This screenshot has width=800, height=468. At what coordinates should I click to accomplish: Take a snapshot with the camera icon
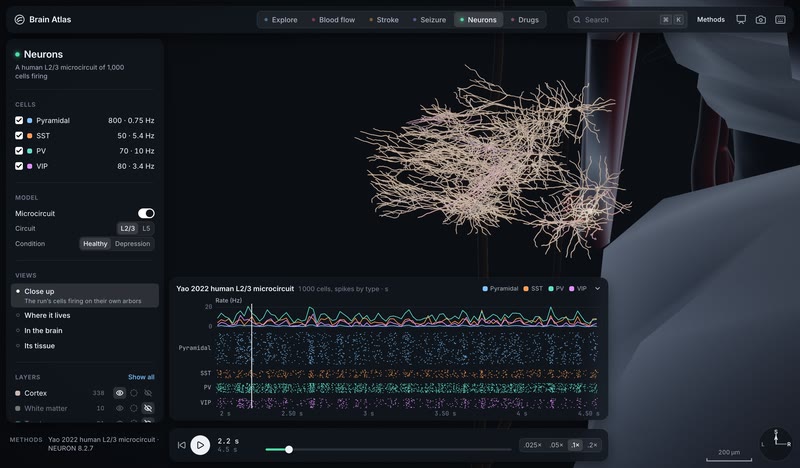click(761, 19)
